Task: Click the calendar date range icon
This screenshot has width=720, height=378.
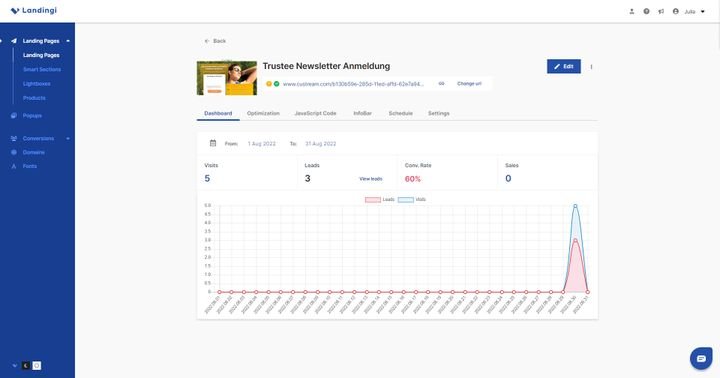Action: 213,143
